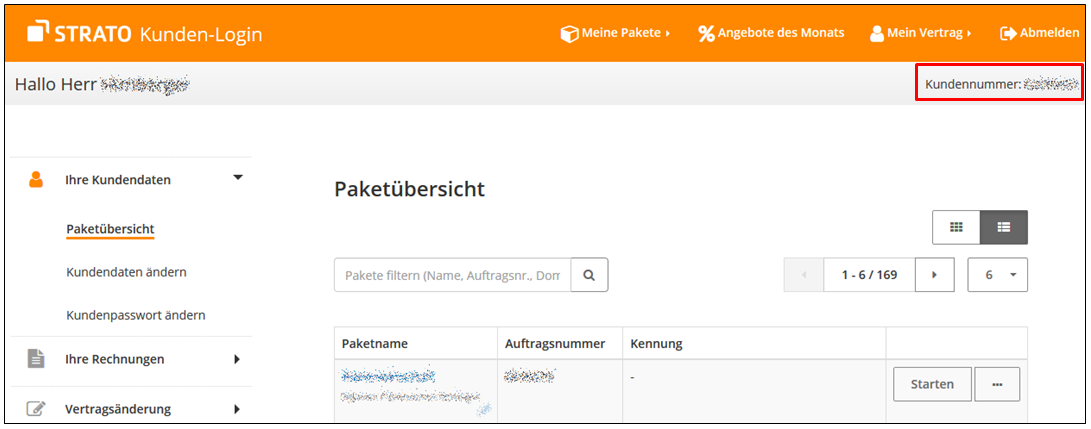Click the percent icon for Angebote des Monats
This screenshot has width=1091, height=429.
706,33
